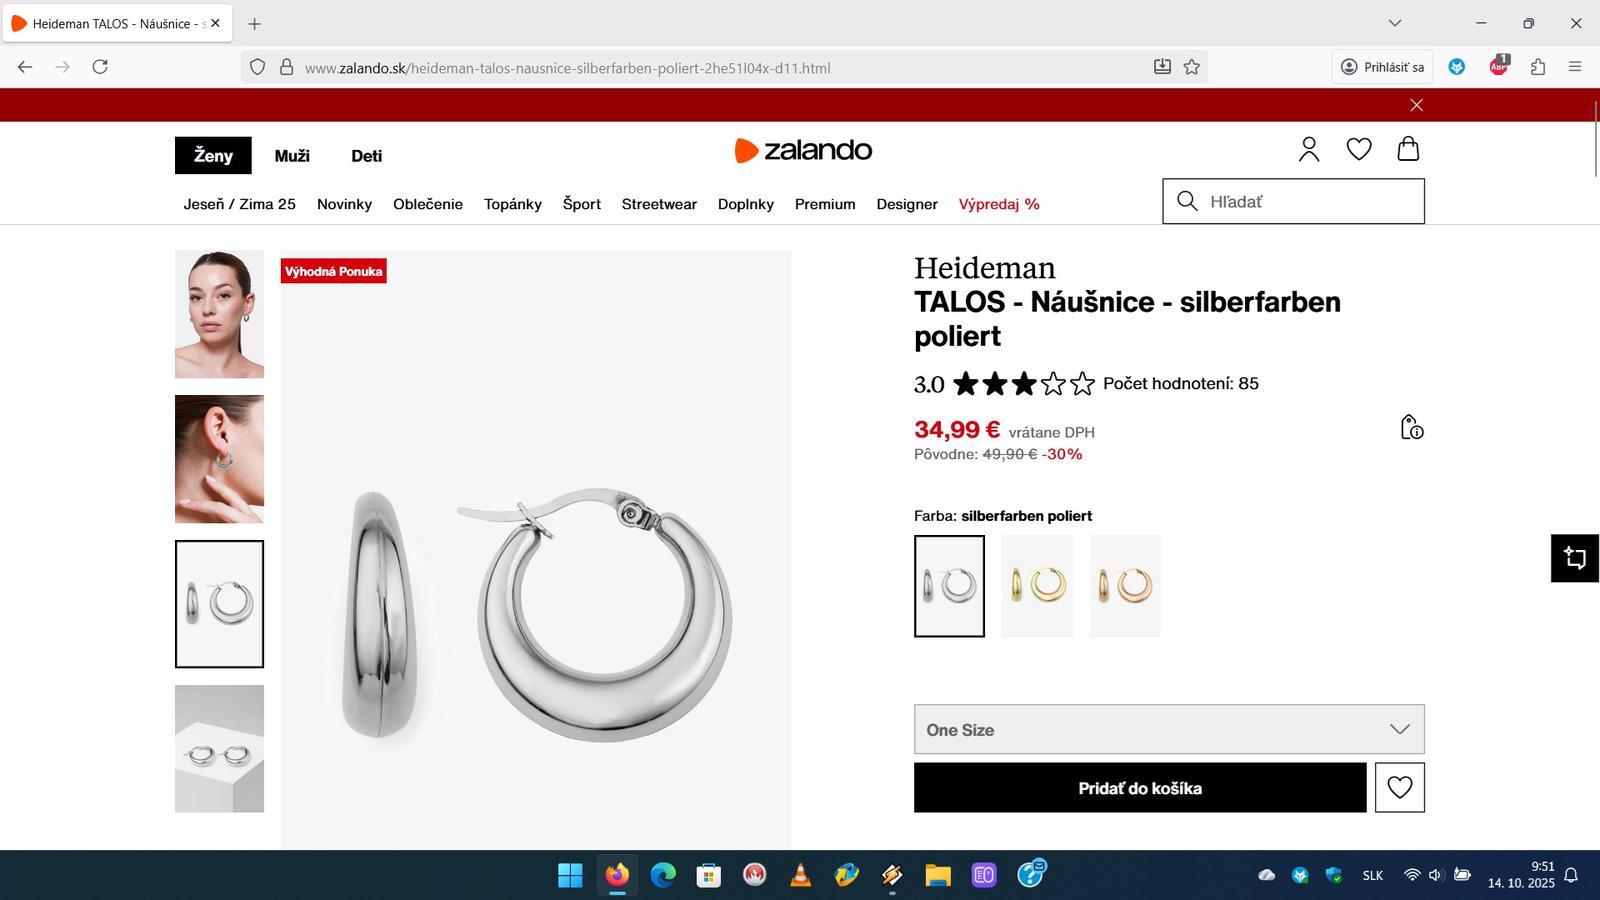The width and height of the screenshot is (1600, 900).
Task: Expand the One Size dropdown
Action: point(1169,730)
